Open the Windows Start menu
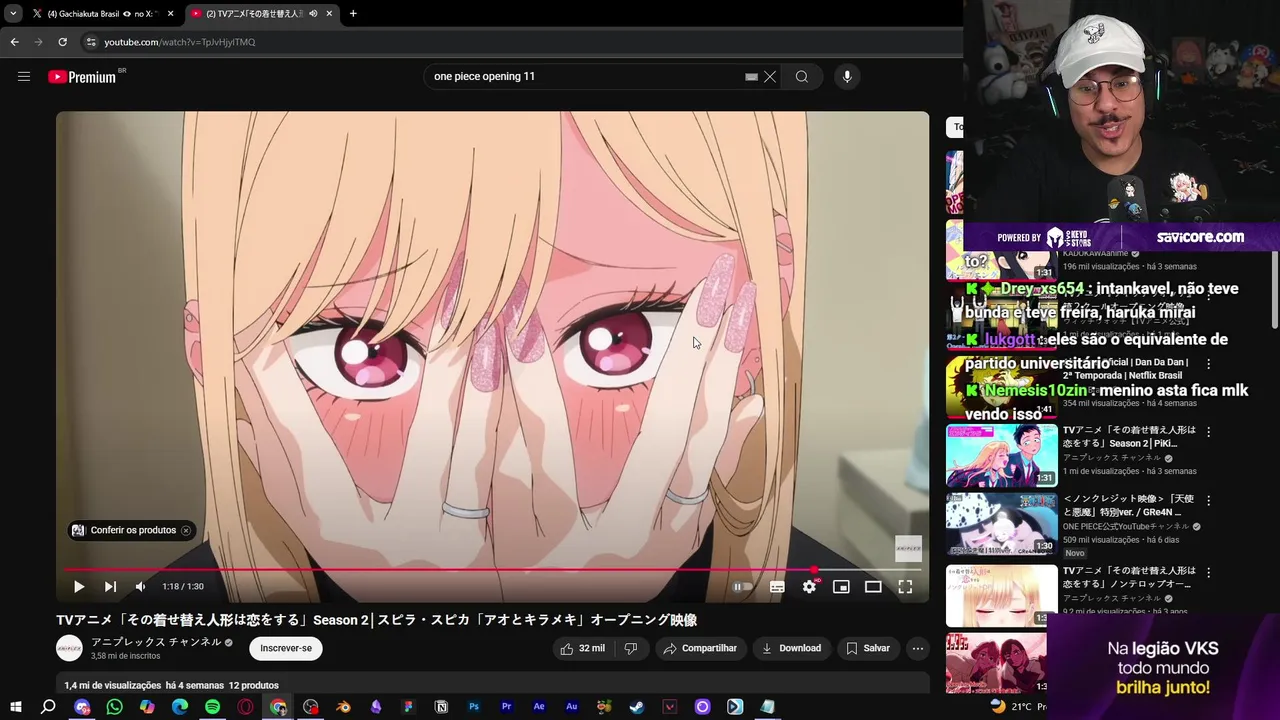 pos(15,707)
